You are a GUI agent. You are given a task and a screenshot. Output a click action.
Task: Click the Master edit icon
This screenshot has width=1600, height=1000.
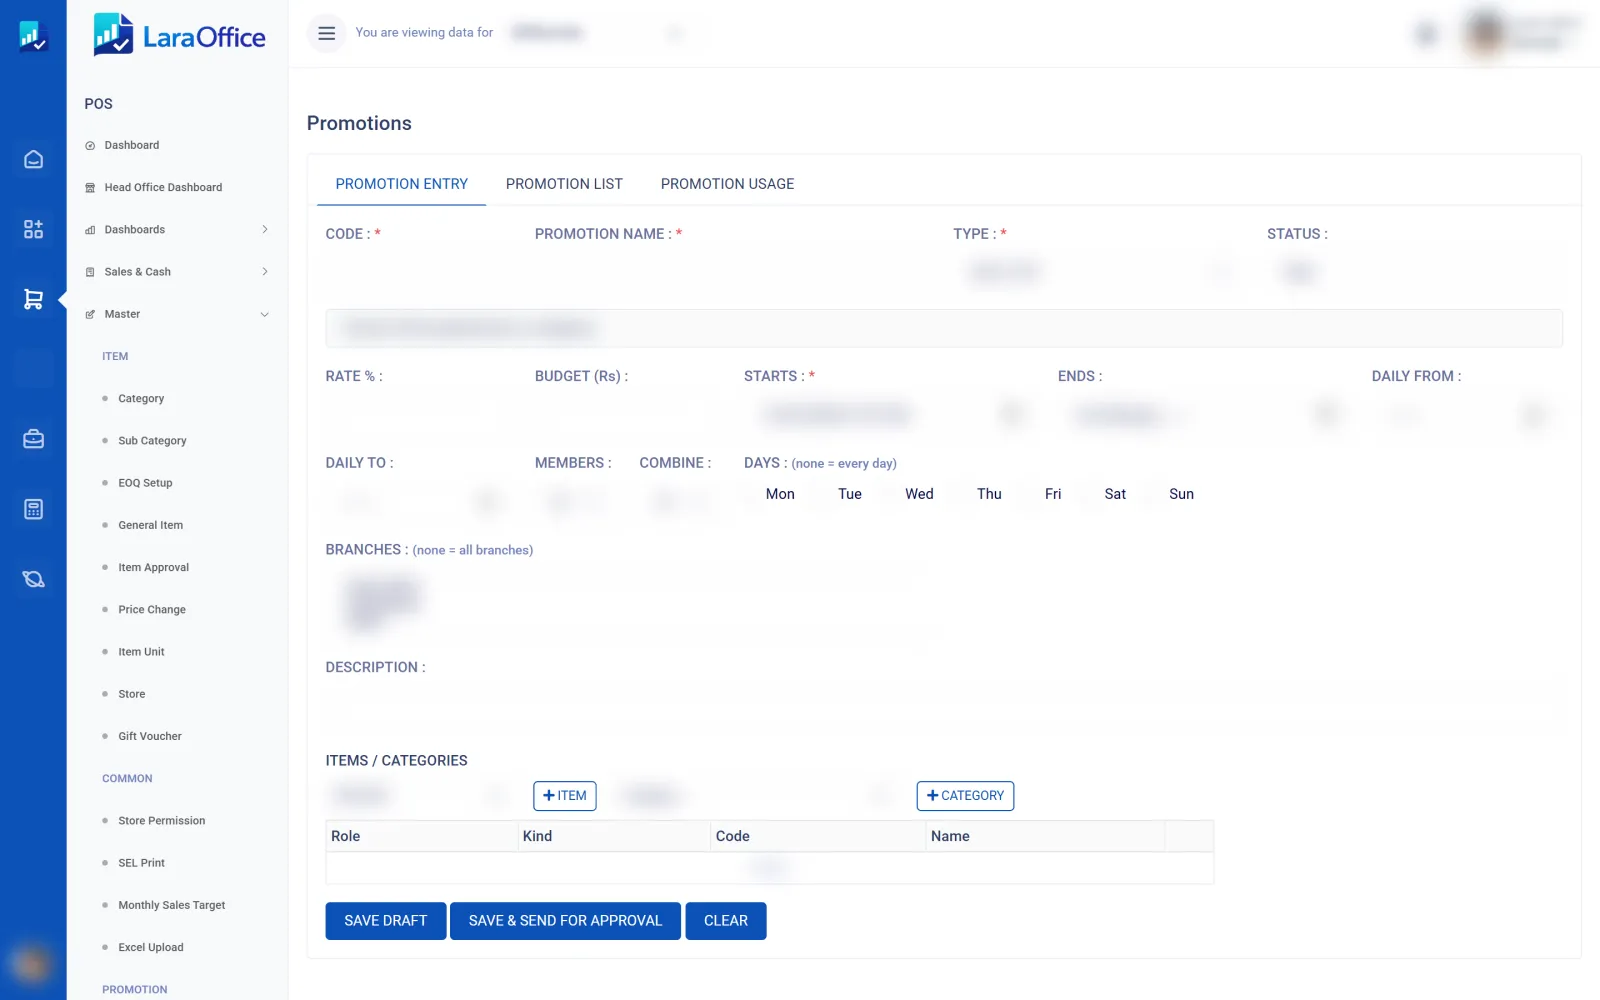90,314
